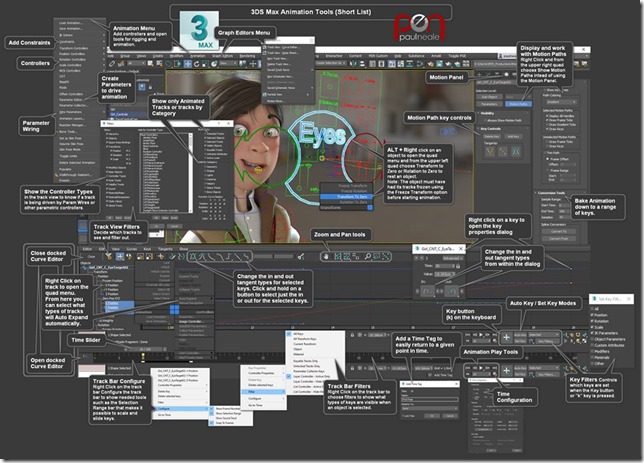Toggle Always Show Motion Path checkbox
644x463 pixels.
click(485, 120)
